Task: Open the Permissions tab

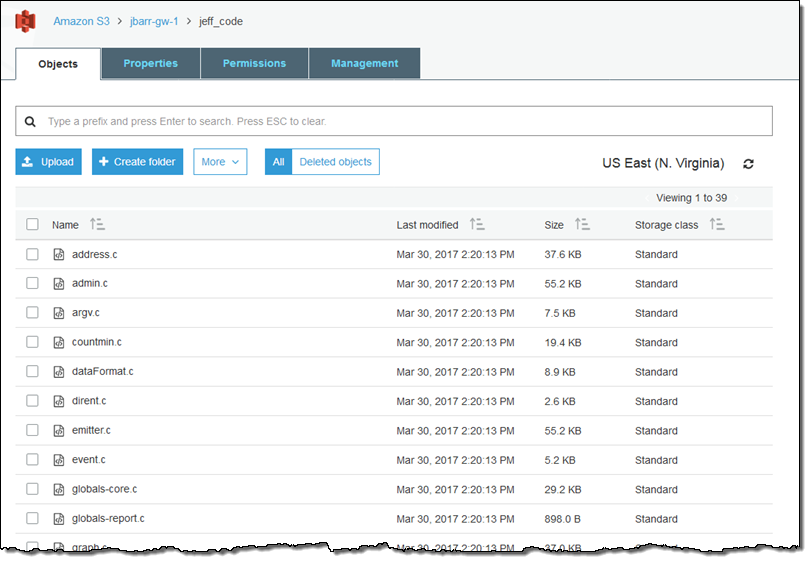Action: pyautogui.click(x=254, y=63)
